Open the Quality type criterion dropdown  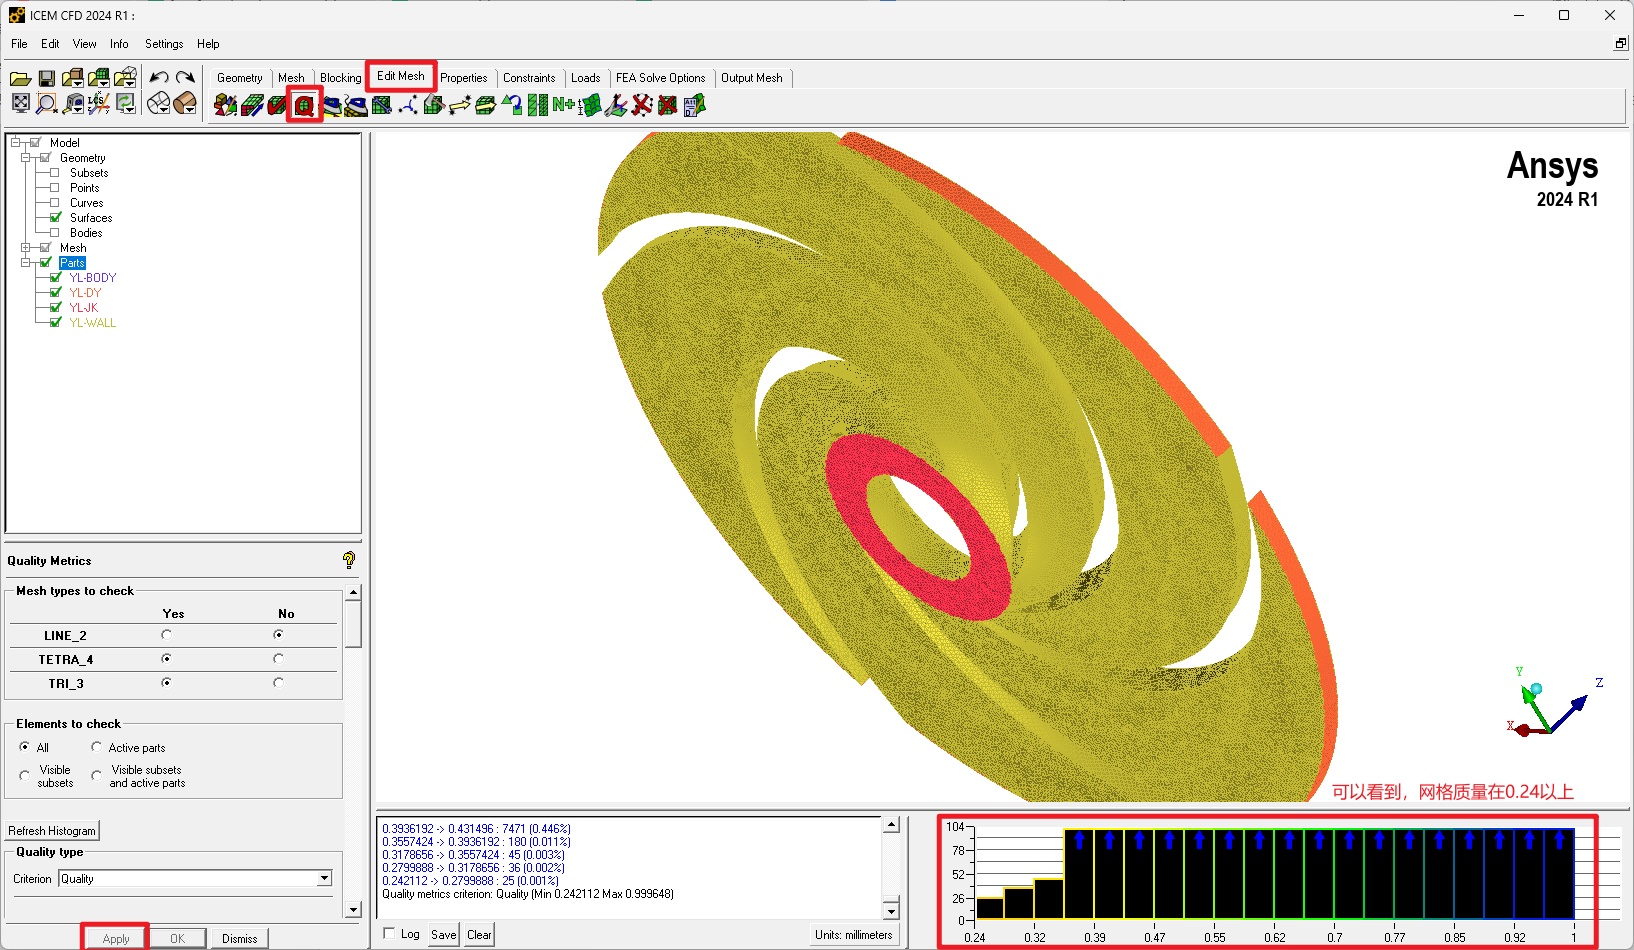point(324,878)
